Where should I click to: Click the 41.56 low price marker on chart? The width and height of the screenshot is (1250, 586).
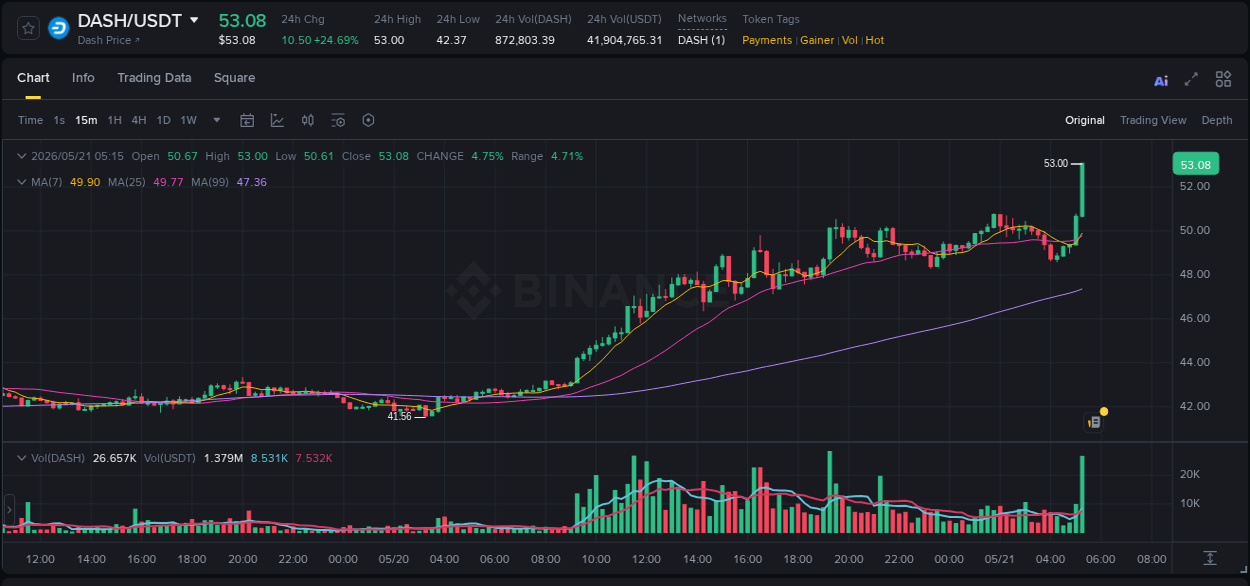[399, 416]
